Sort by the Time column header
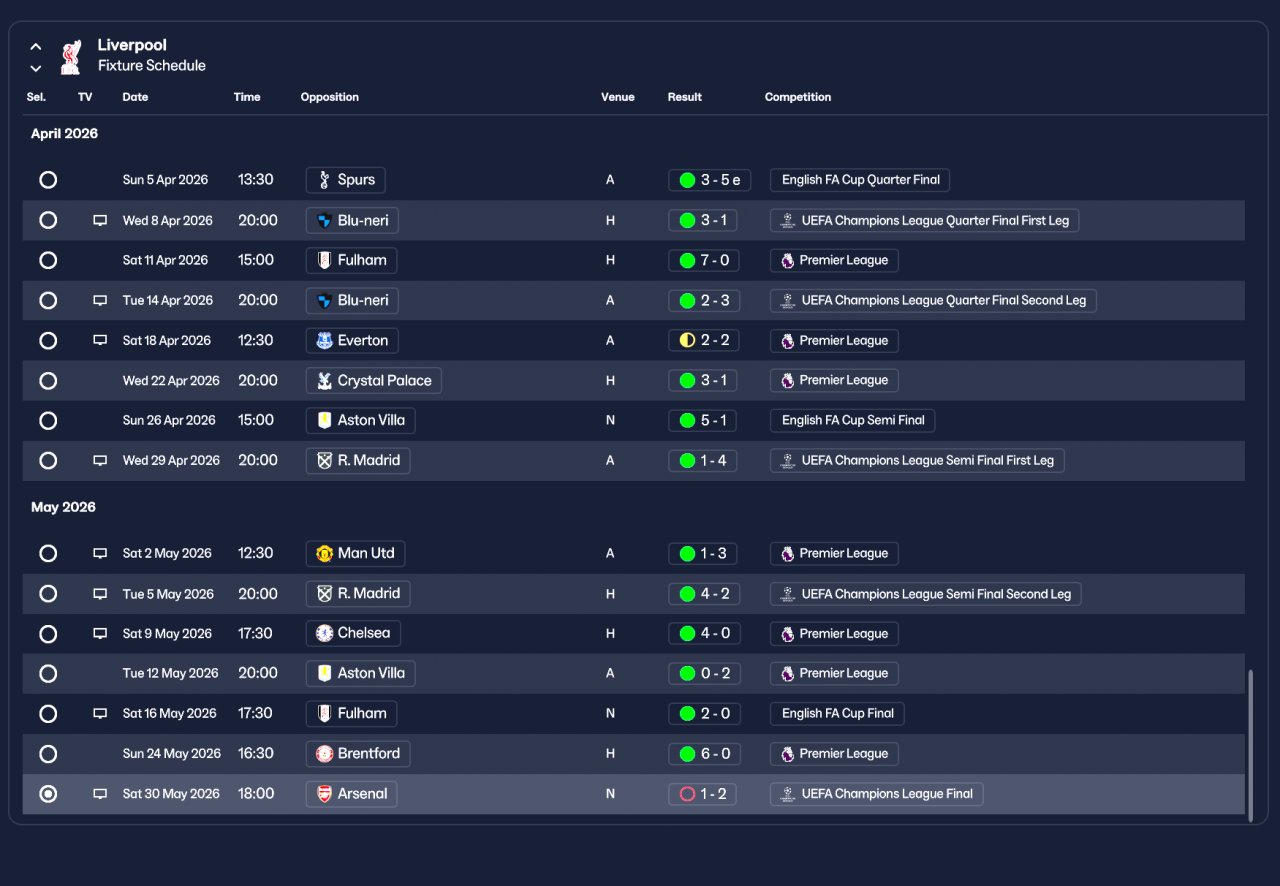The height and width of the screenshot is (886, 1280). (x=247, y=97)
